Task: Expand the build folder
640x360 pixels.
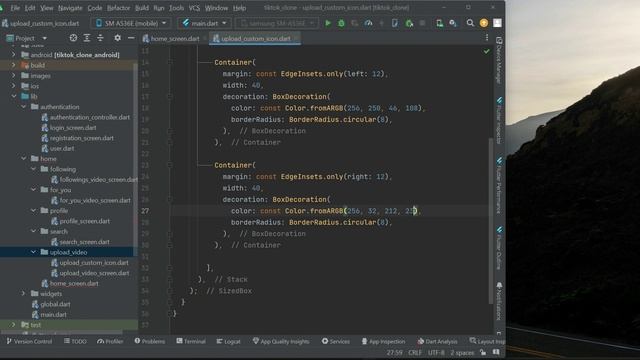Action: point(13,65)
